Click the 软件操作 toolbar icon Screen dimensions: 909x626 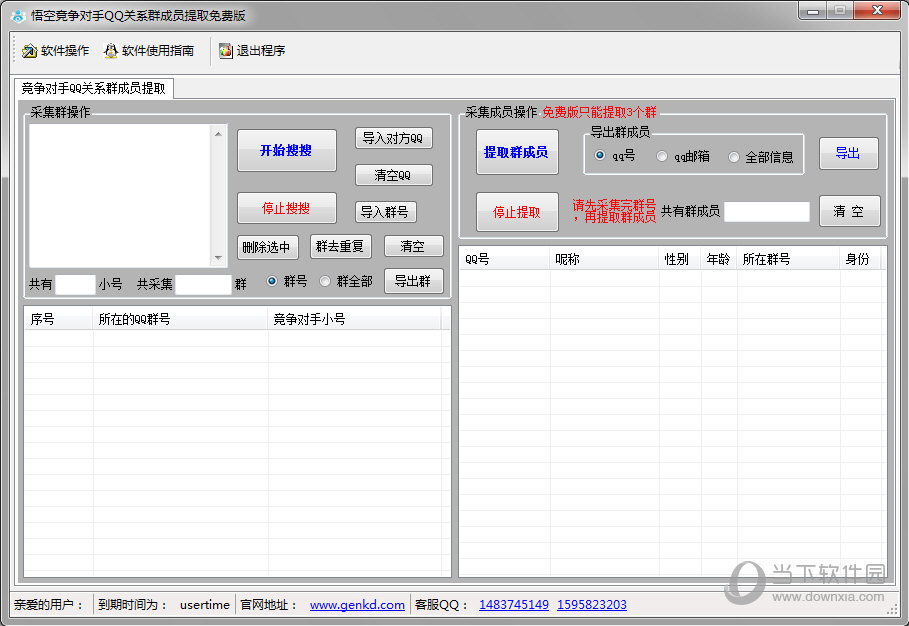coord(29,51)
